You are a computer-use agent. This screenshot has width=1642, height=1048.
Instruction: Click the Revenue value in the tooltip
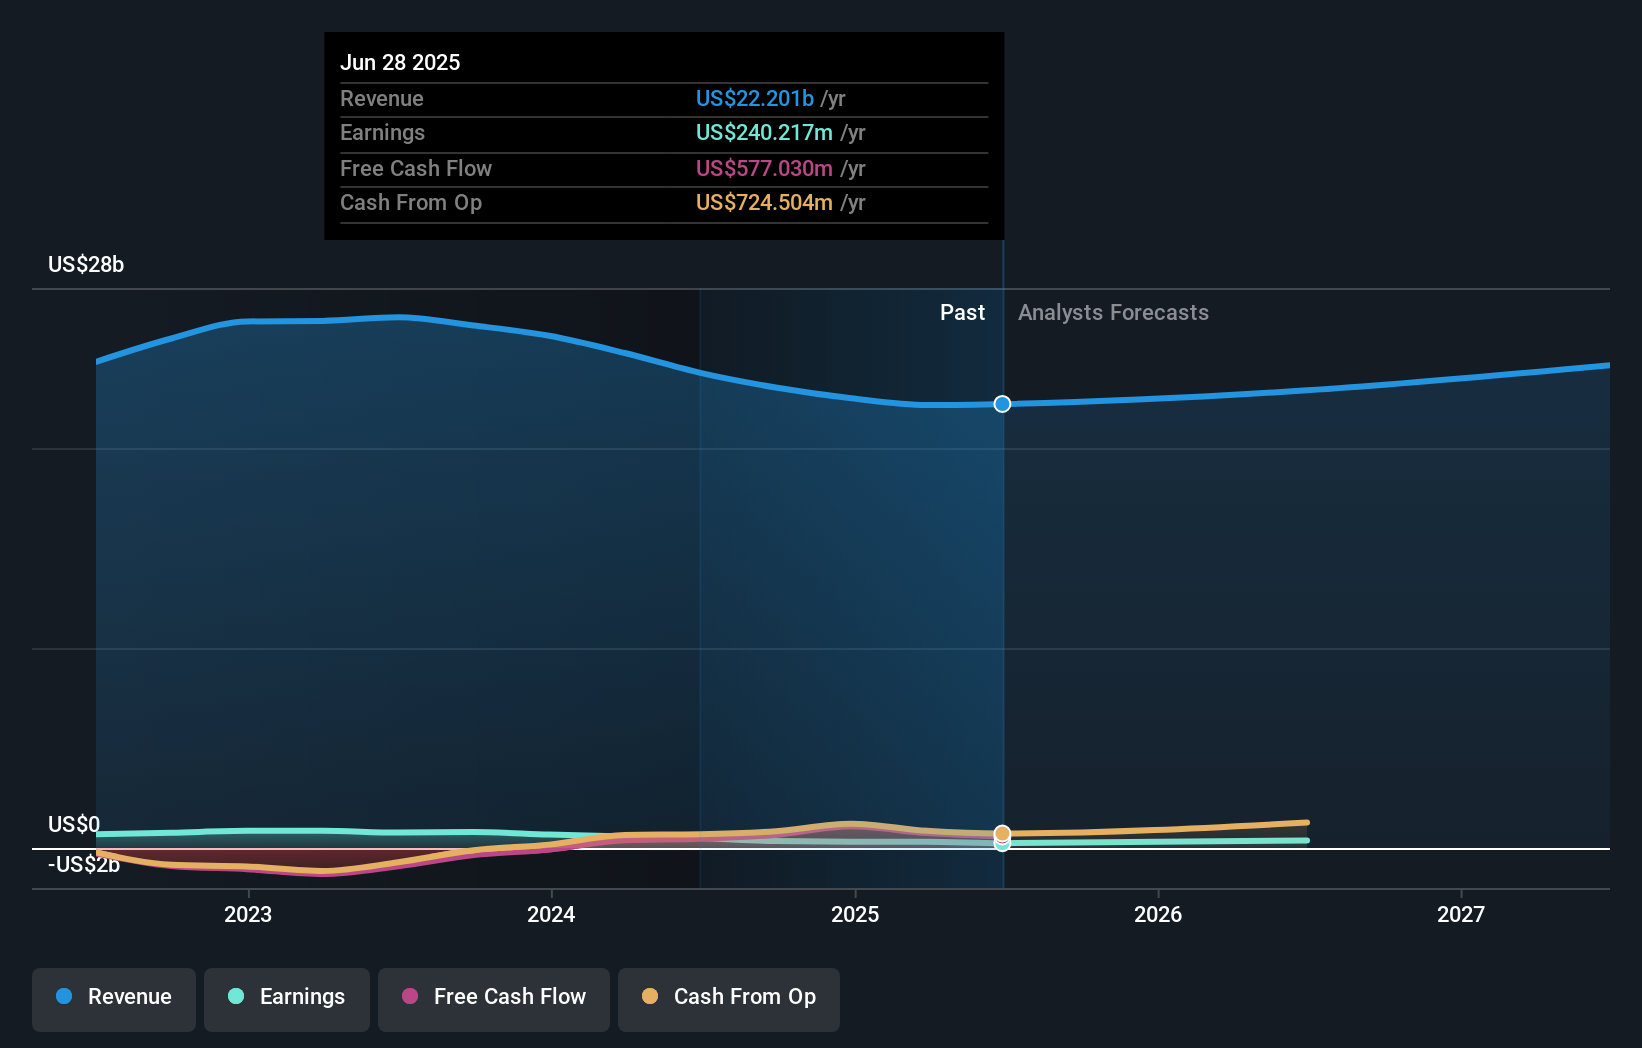click(755, 98)
